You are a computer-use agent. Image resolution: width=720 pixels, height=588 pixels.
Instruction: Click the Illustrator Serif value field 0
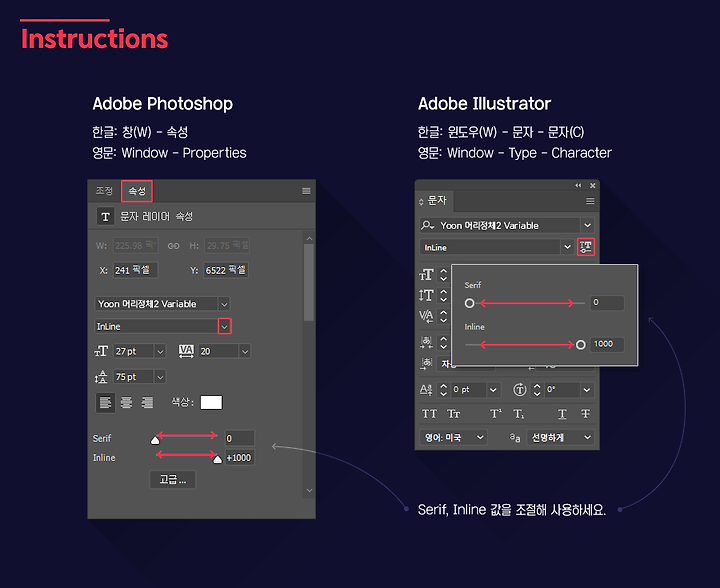tap(607, 302)
